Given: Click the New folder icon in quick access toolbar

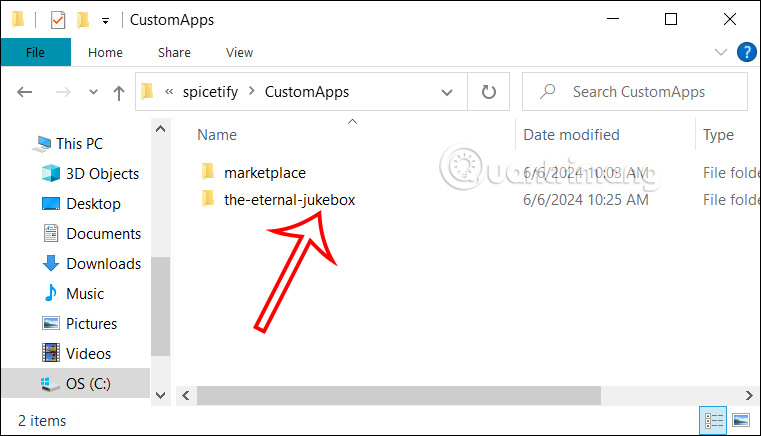Looking at the screenshot, I should pos(83,20).
